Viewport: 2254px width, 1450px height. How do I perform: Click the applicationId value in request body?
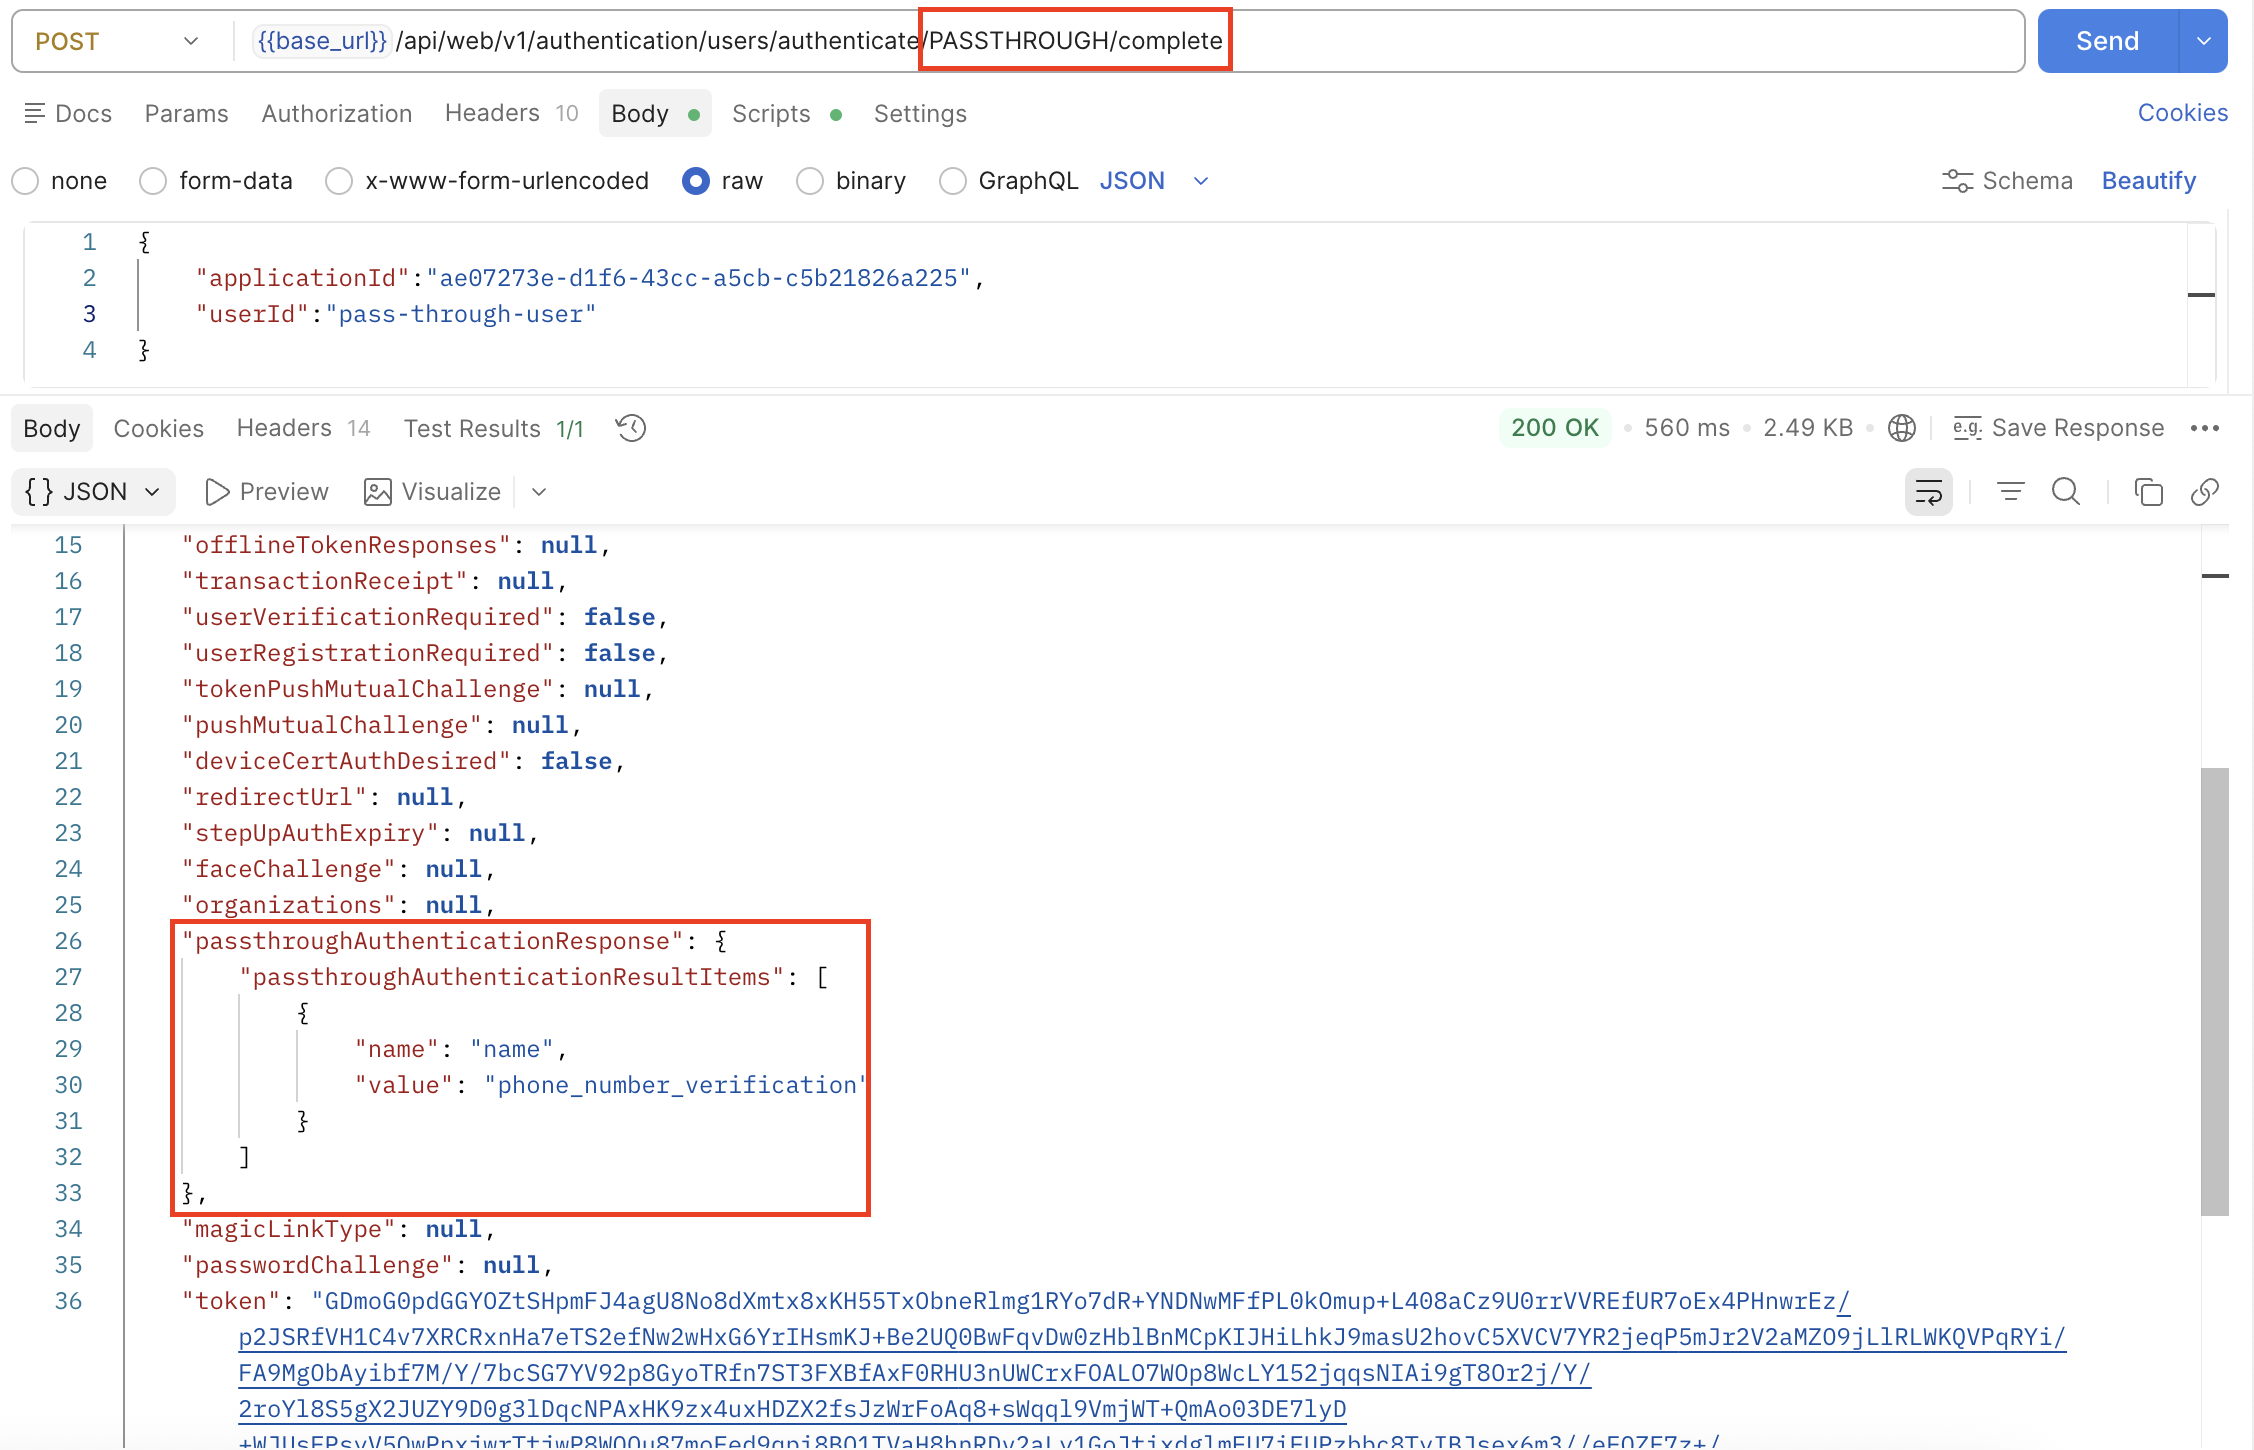tap(699, 278)
